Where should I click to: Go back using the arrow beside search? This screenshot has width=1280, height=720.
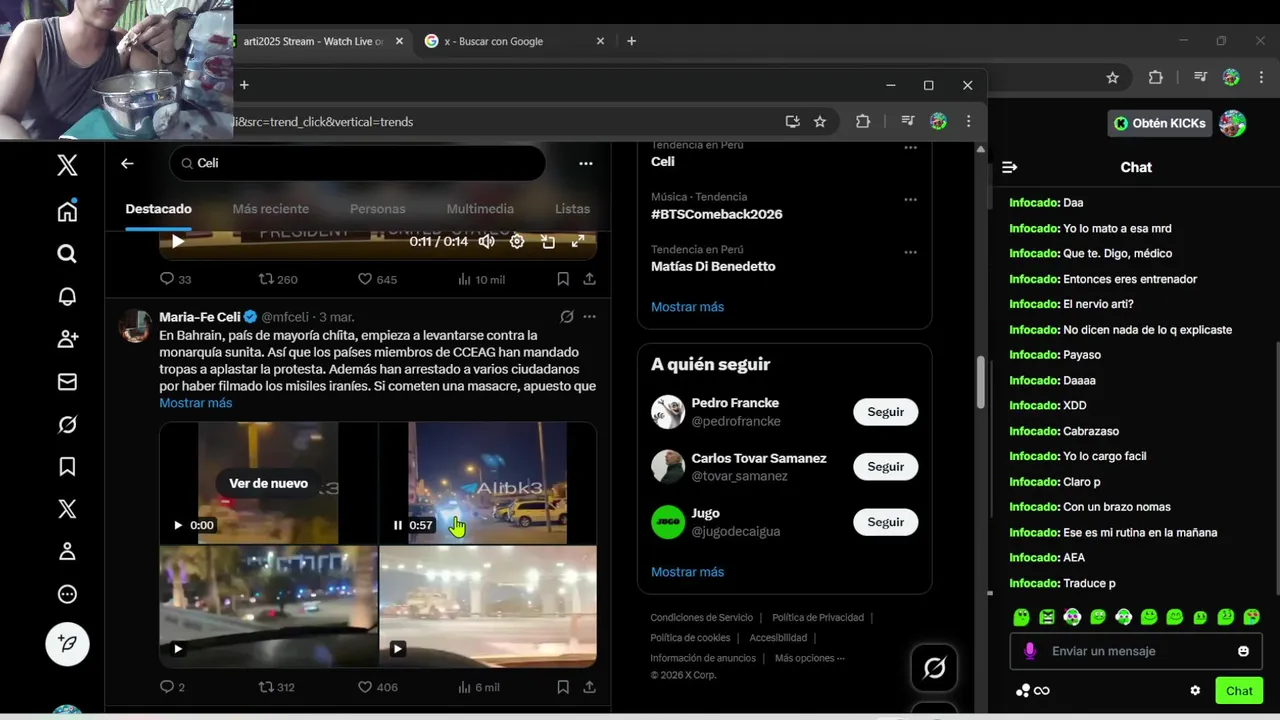pos(127,163)
